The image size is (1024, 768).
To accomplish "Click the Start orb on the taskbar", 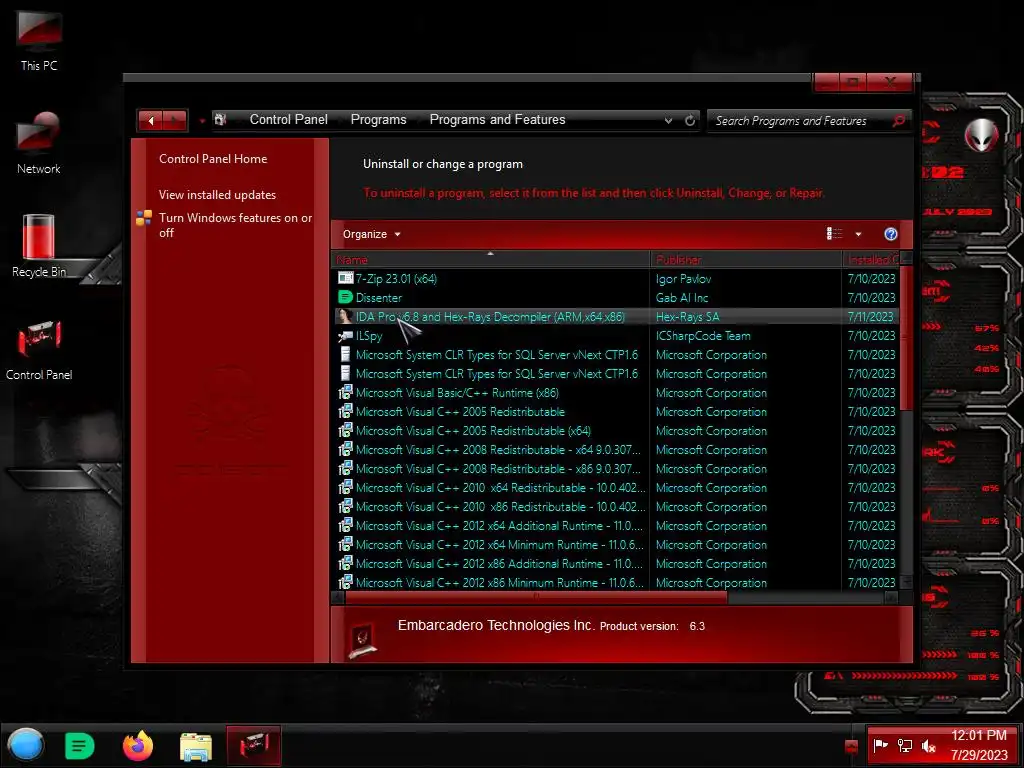I will click(26, 745).
